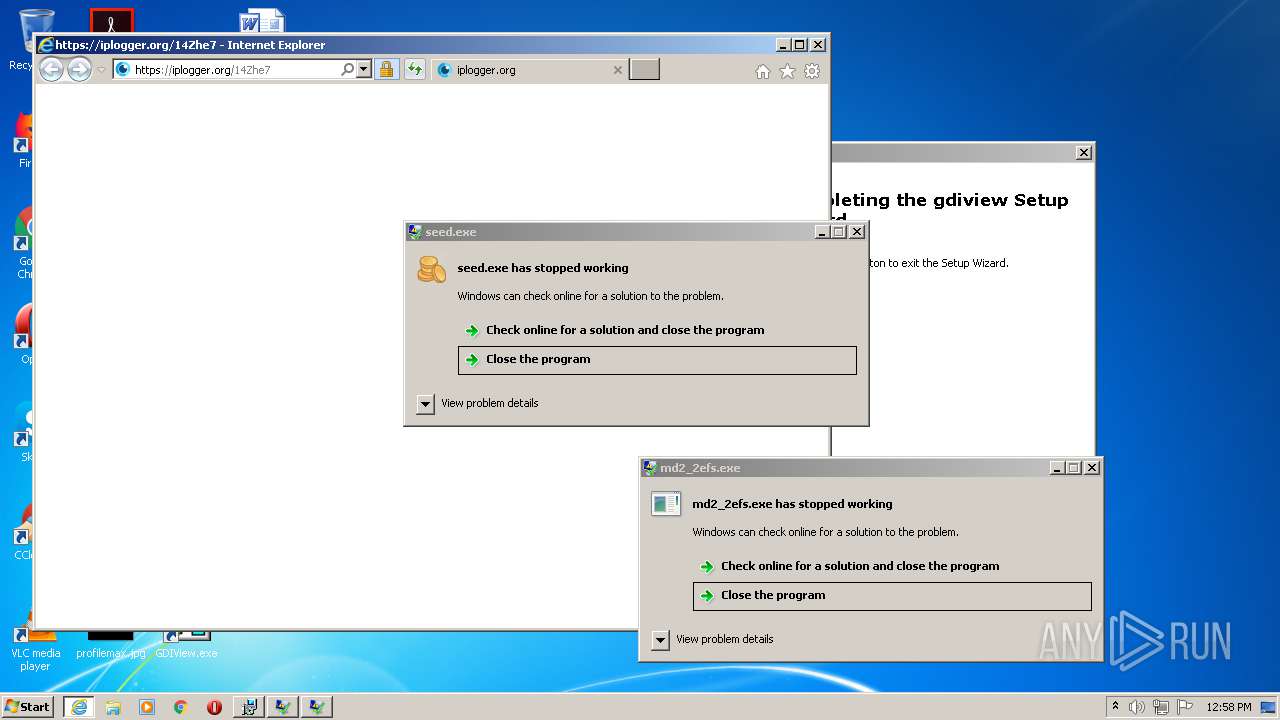The width and height of the screenshot is (1280, 720).
Task: Click the seed.exe title bar icon
Action: point(415,232)
